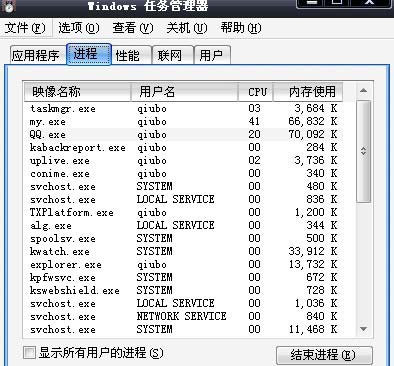Select the conime.exe process
394x366 pixels.
point(183,174)
